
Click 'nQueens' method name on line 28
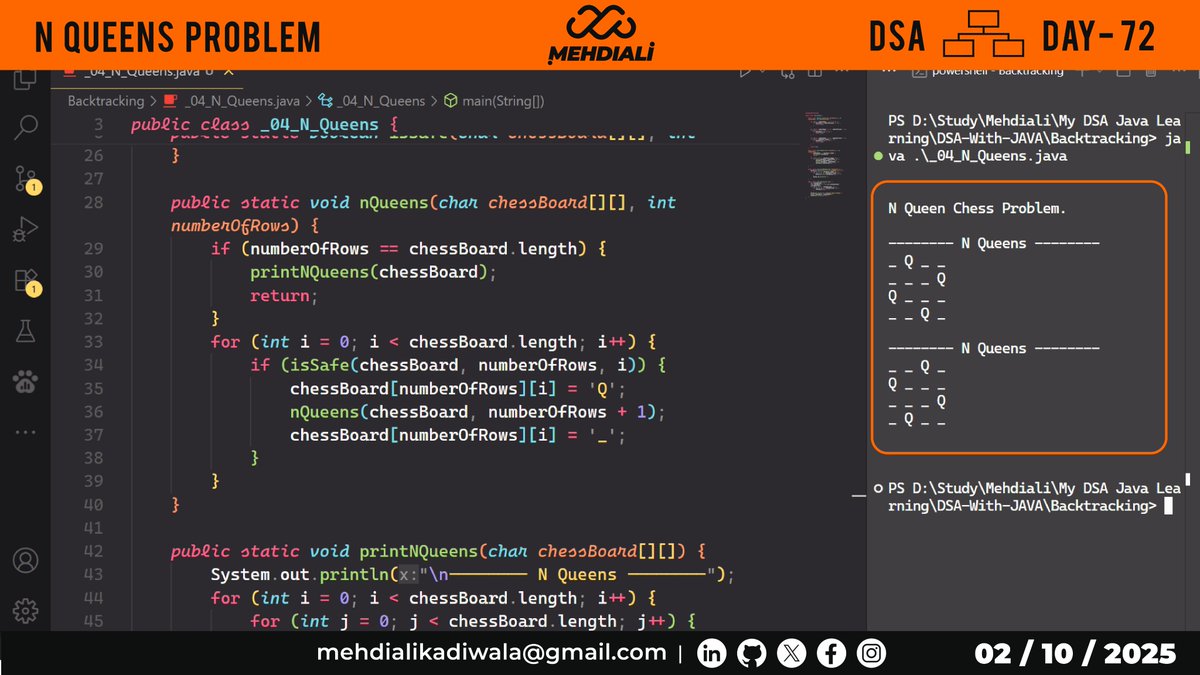click(x=393, y=202)
